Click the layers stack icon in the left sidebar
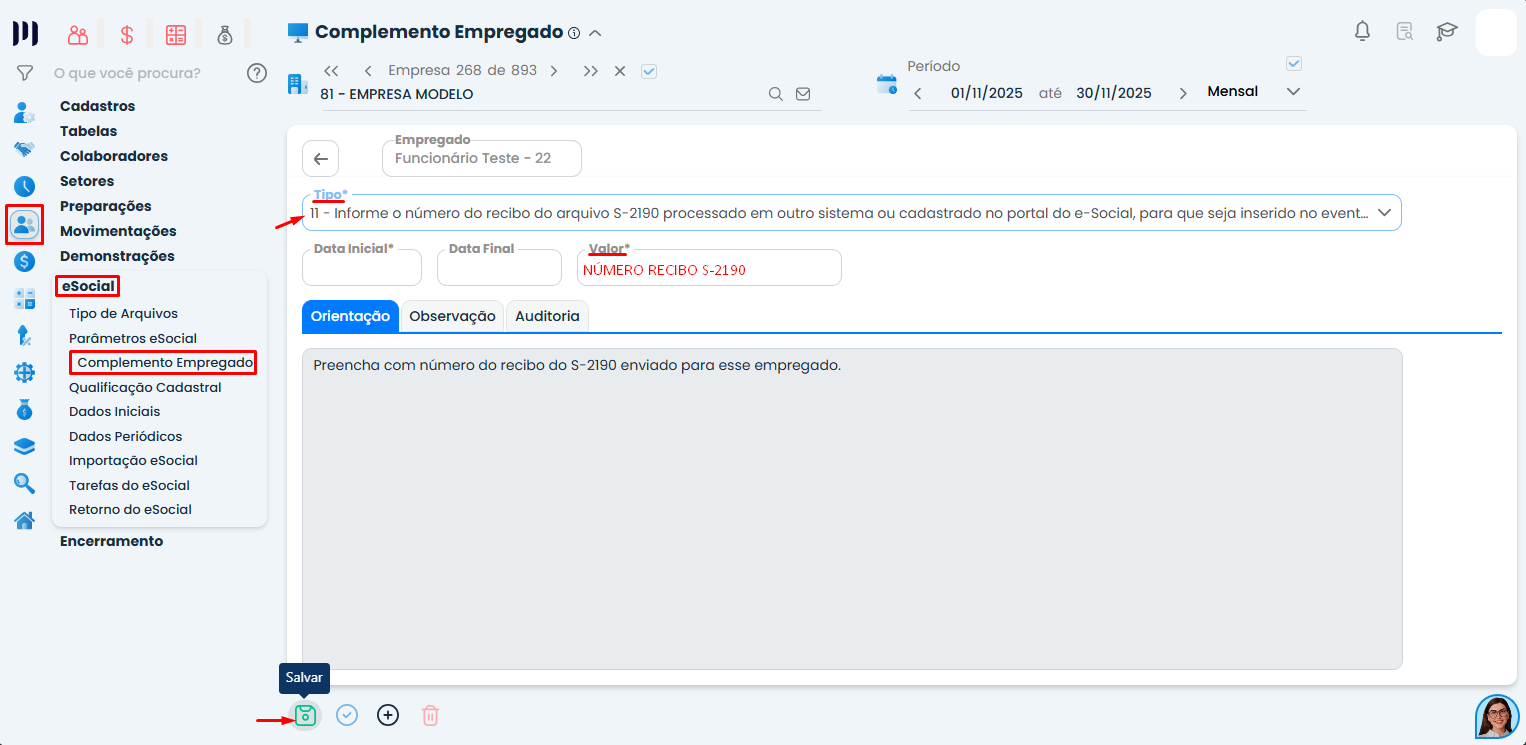1526x745 pixels. coord(25,446)
